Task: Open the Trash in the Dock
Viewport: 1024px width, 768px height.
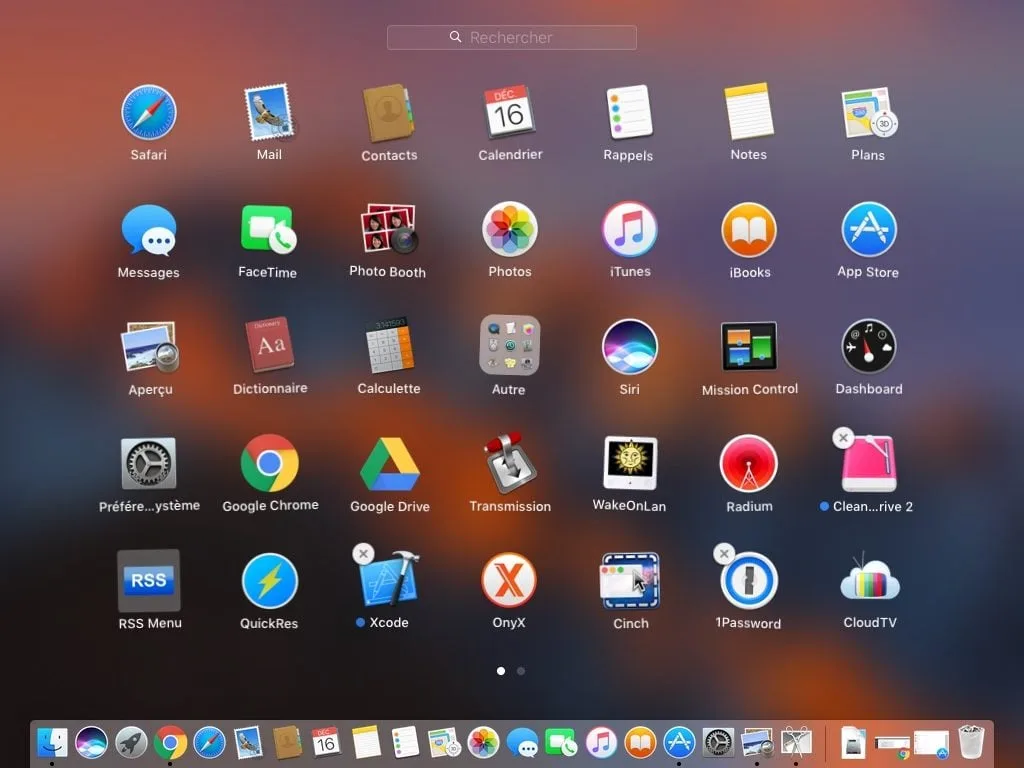Action: (x=971, y=742)
